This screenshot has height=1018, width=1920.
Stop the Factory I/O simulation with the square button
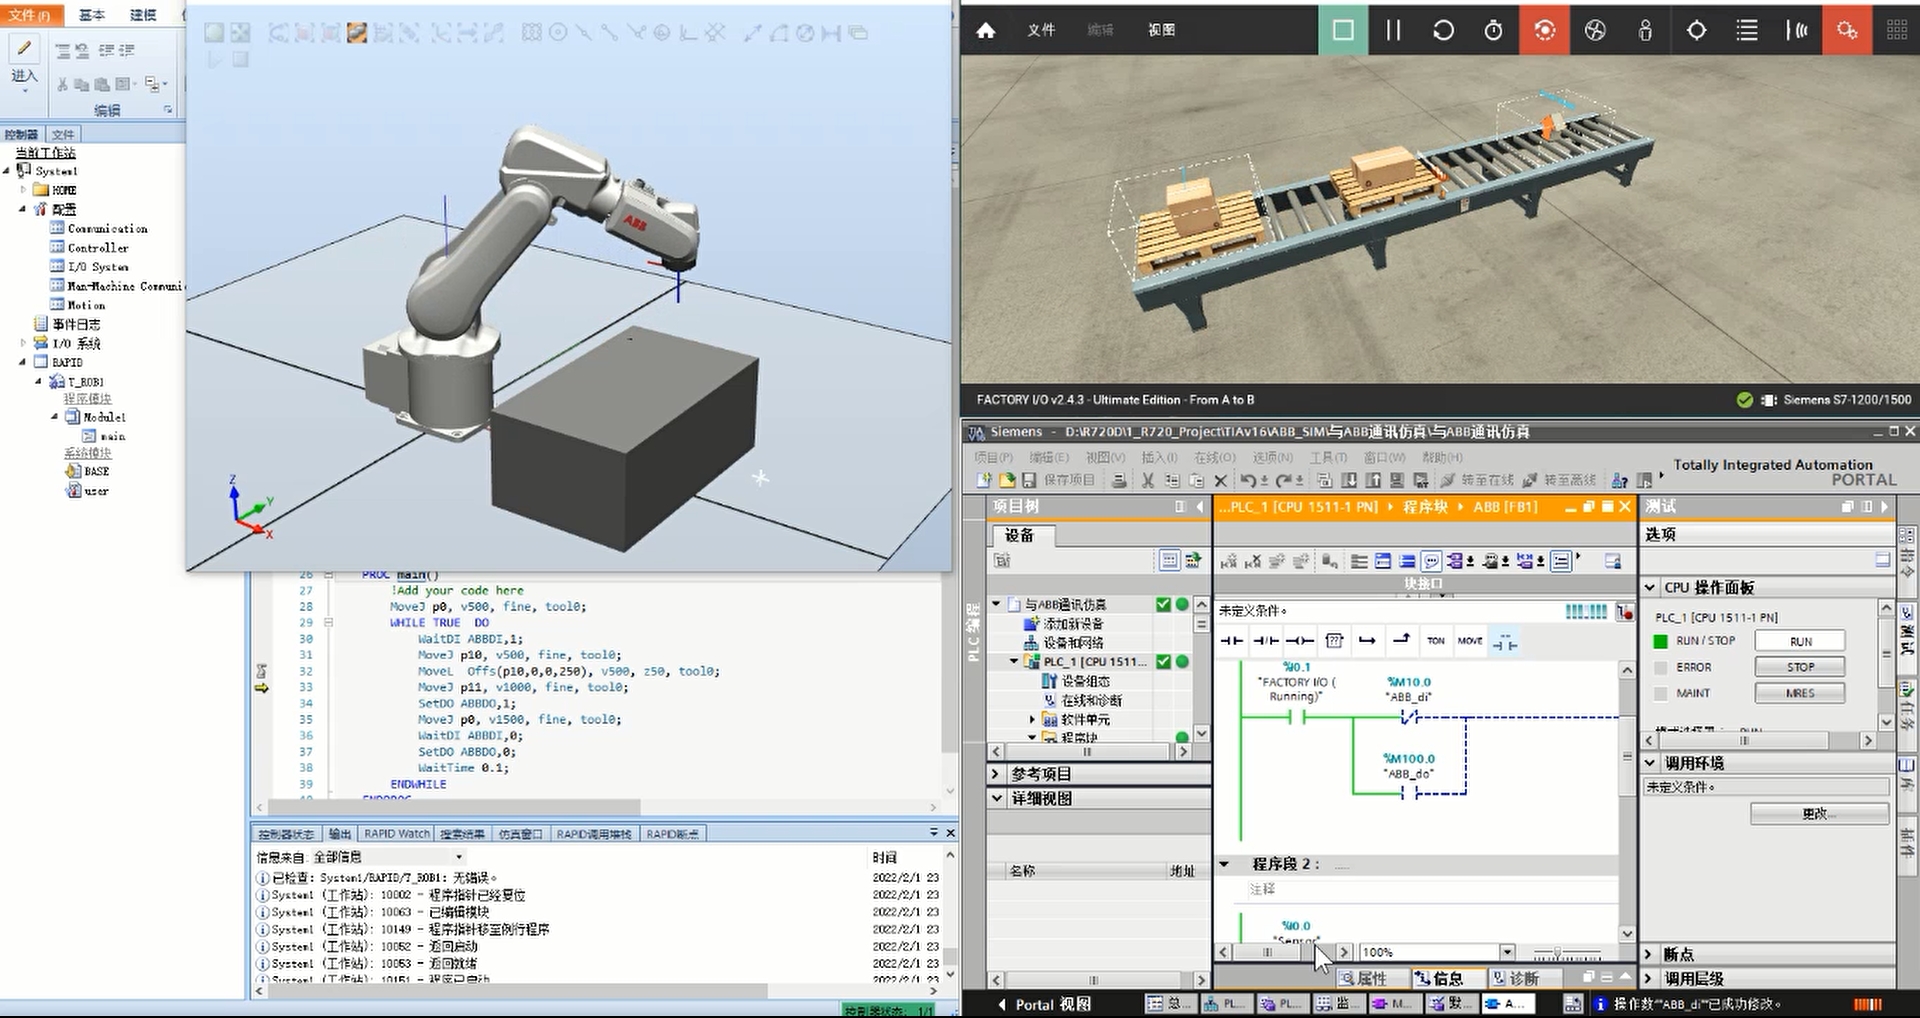[x=1343, y=30]
